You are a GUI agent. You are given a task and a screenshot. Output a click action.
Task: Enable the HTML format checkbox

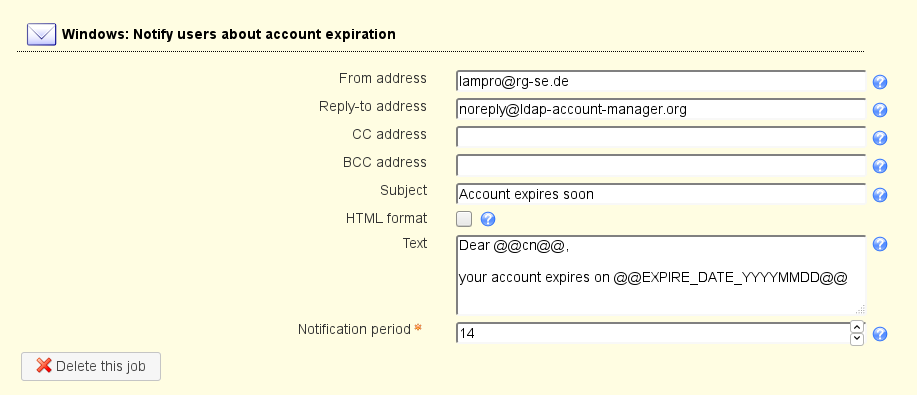(x=464, y=219)
